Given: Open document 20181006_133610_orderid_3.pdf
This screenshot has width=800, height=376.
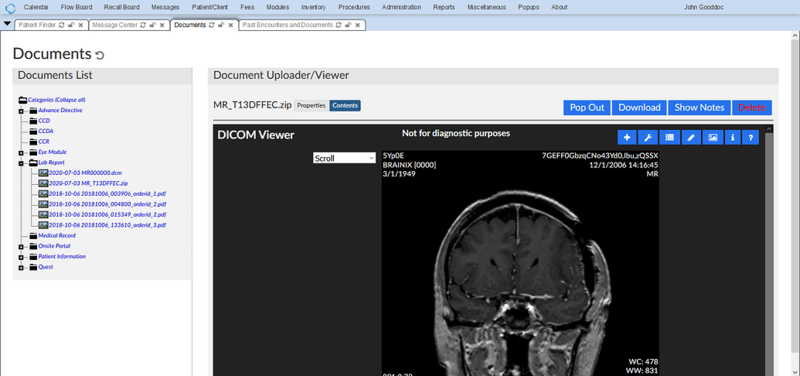Looking at the screenshot, I should [x=108, y=225].
